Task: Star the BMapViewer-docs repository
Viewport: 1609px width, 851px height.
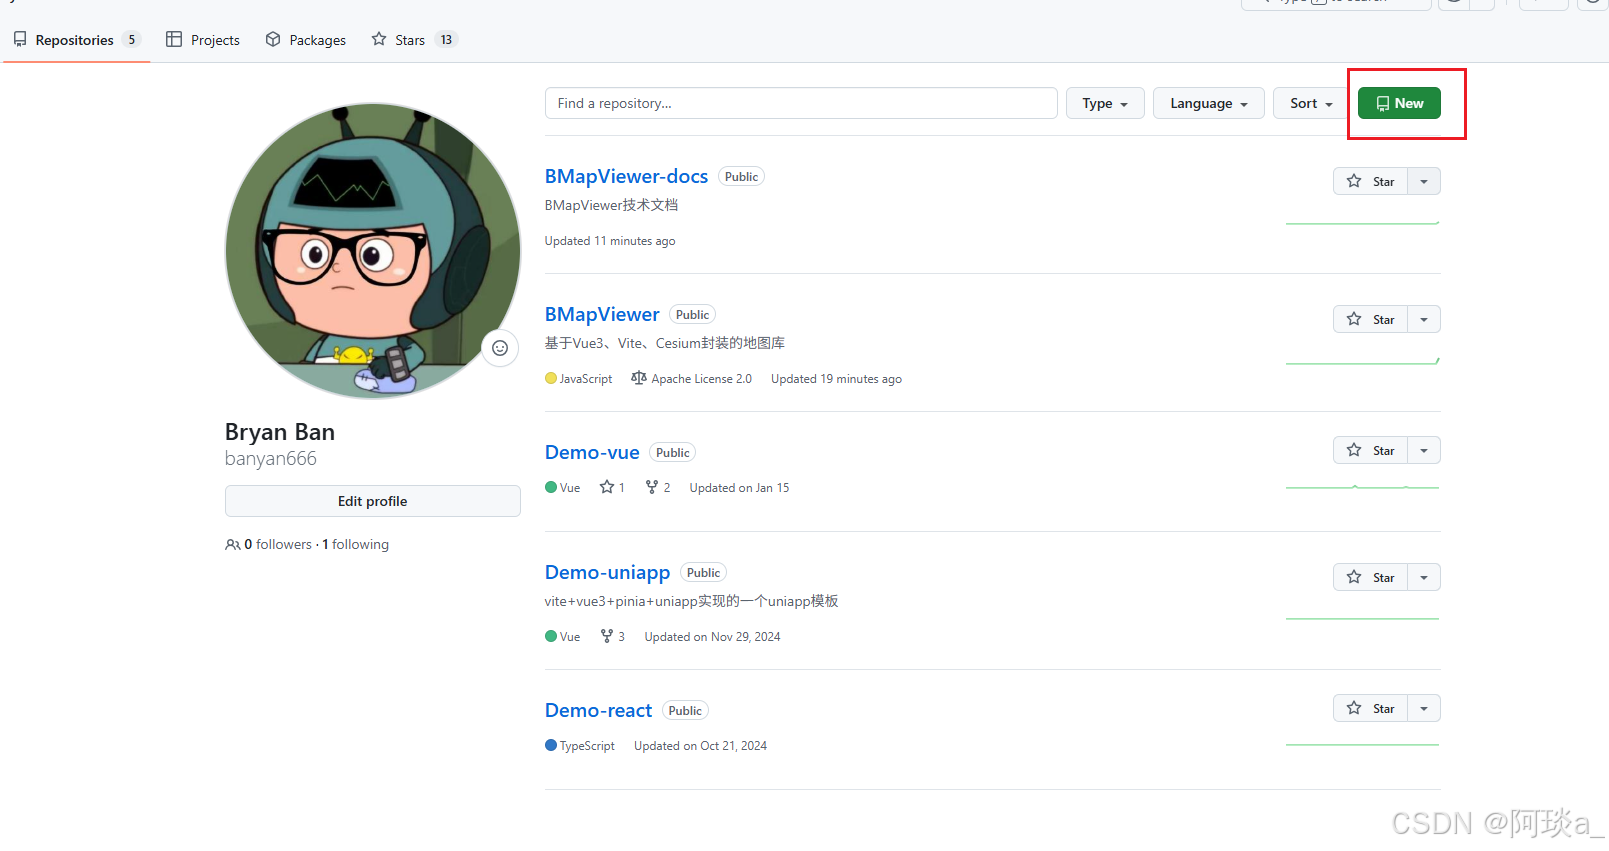Action: click(1370, 181)
